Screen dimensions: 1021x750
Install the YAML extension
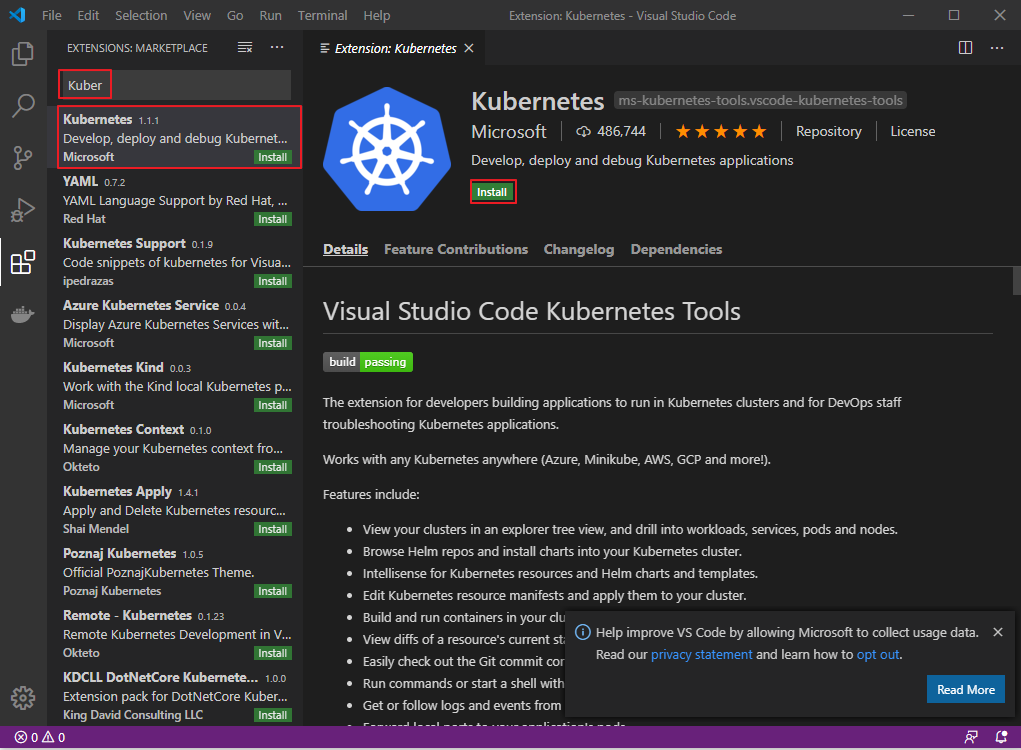pyautogui.click(x=272, y=219)
